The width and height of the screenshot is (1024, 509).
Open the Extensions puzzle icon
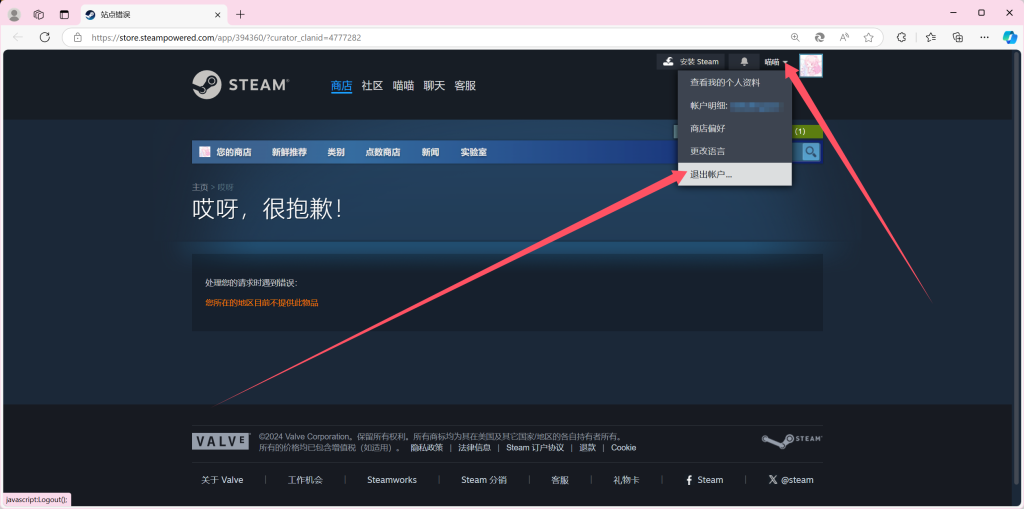coord(902,37)
